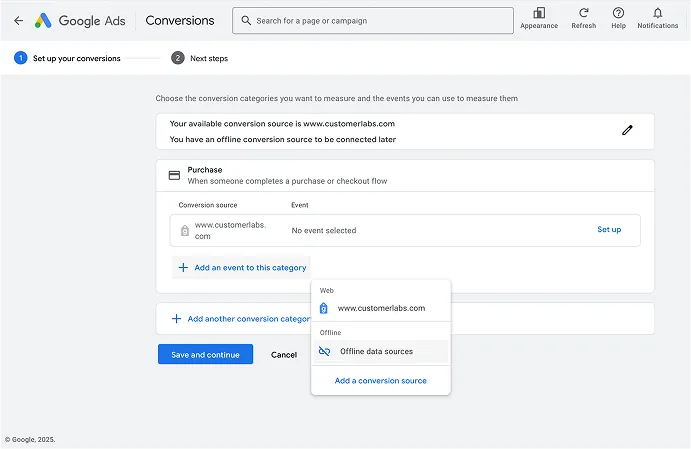Focus the search for a page or campaign field
The height and width of the screenshot is (449, 691).
373,20
